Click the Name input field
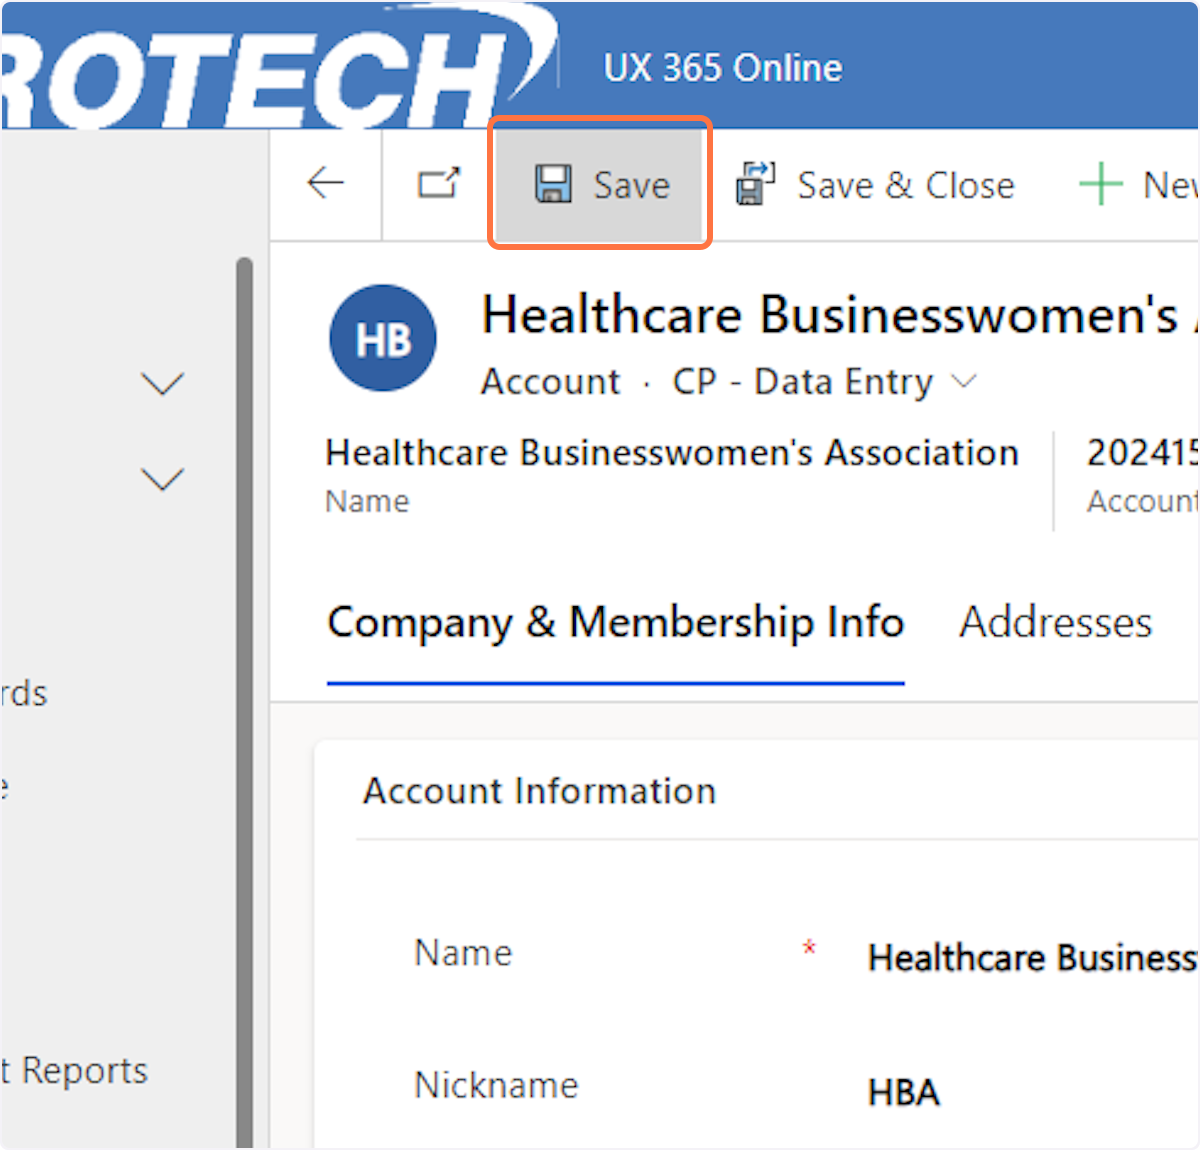Image resolution: width=1200 pixels, height=1150 pixels. [x=1030, y=958]
